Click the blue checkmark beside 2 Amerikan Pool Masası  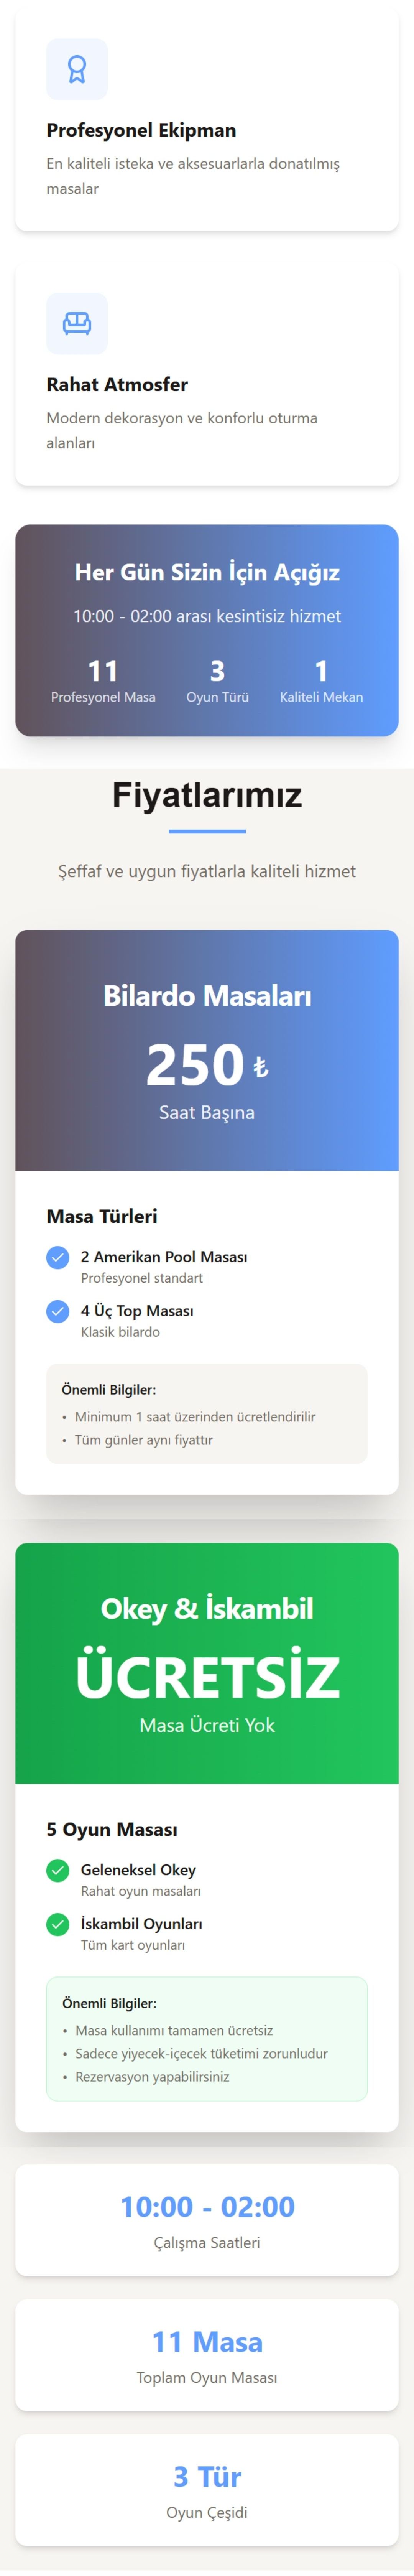click(x=58, y=1256)
